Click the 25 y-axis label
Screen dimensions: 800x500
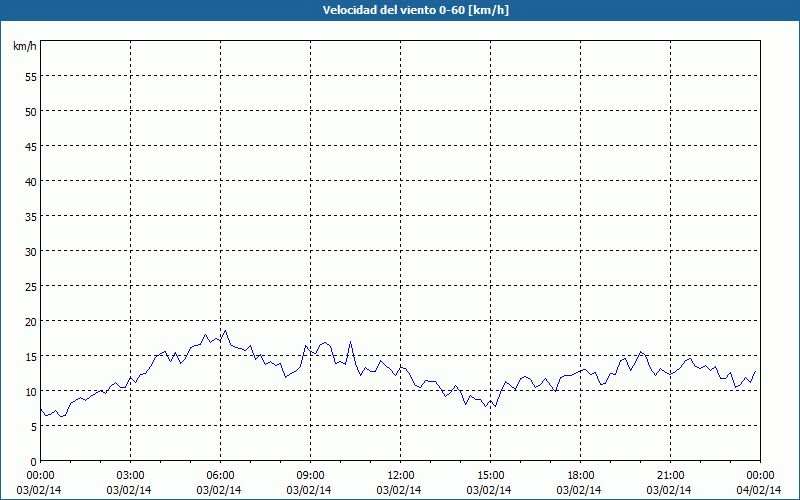30,286
